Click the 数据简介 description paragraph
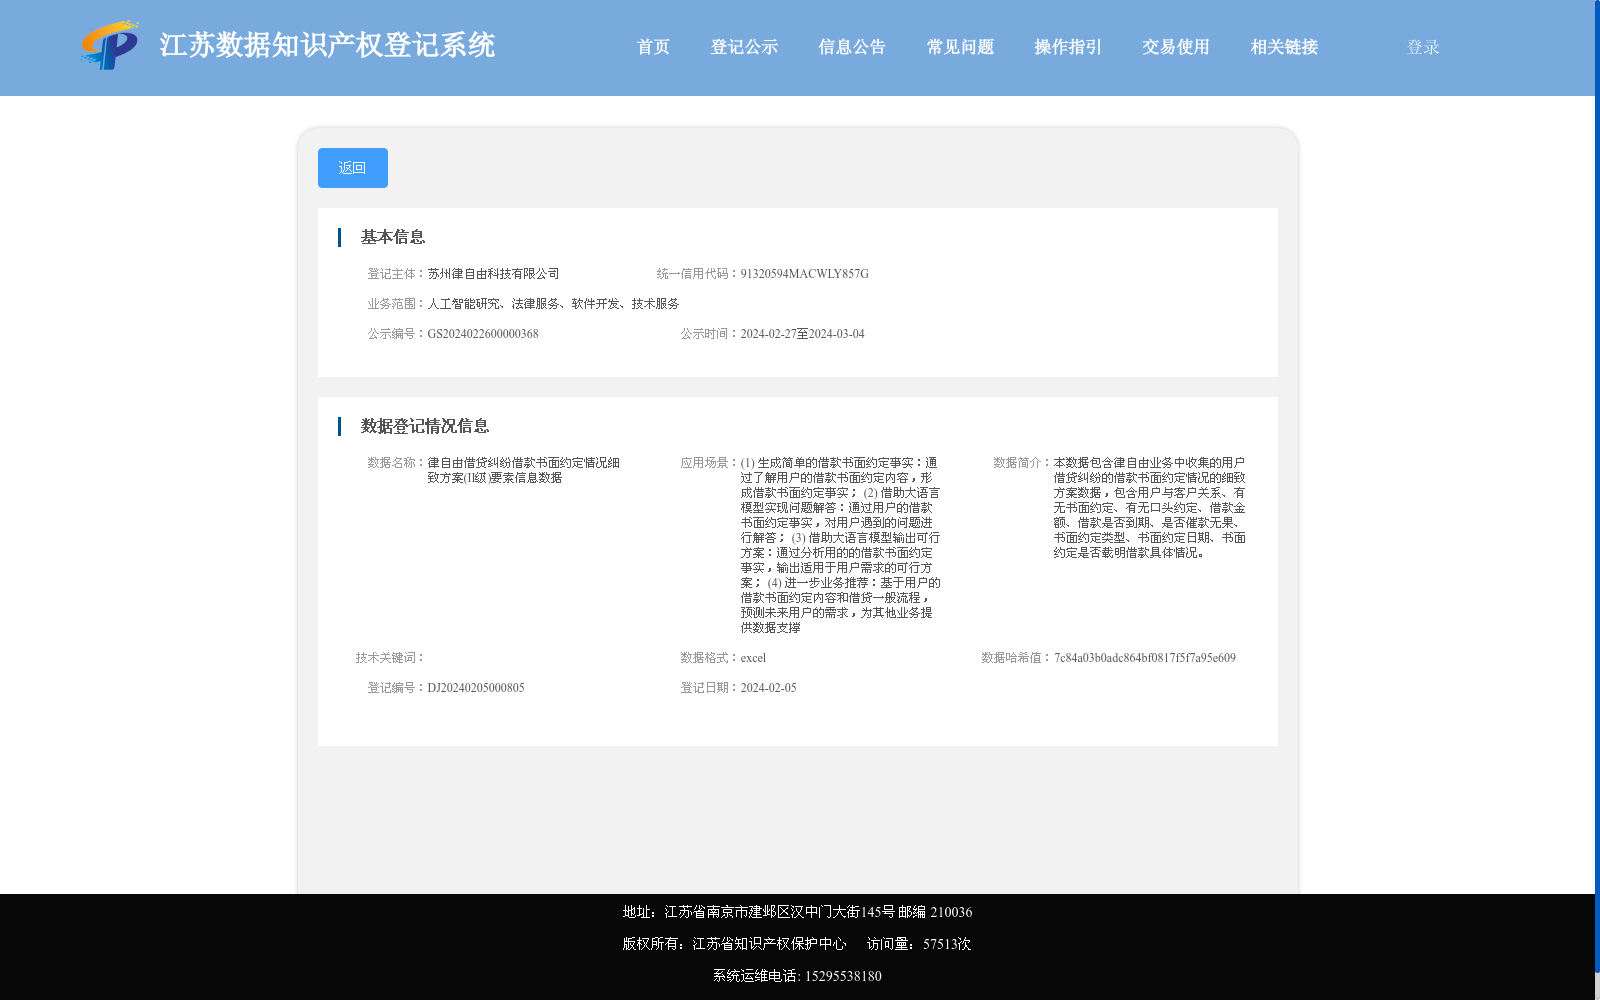Image resolution: width=1600 pixels, height=1000 pixels. pos(1150,508)
